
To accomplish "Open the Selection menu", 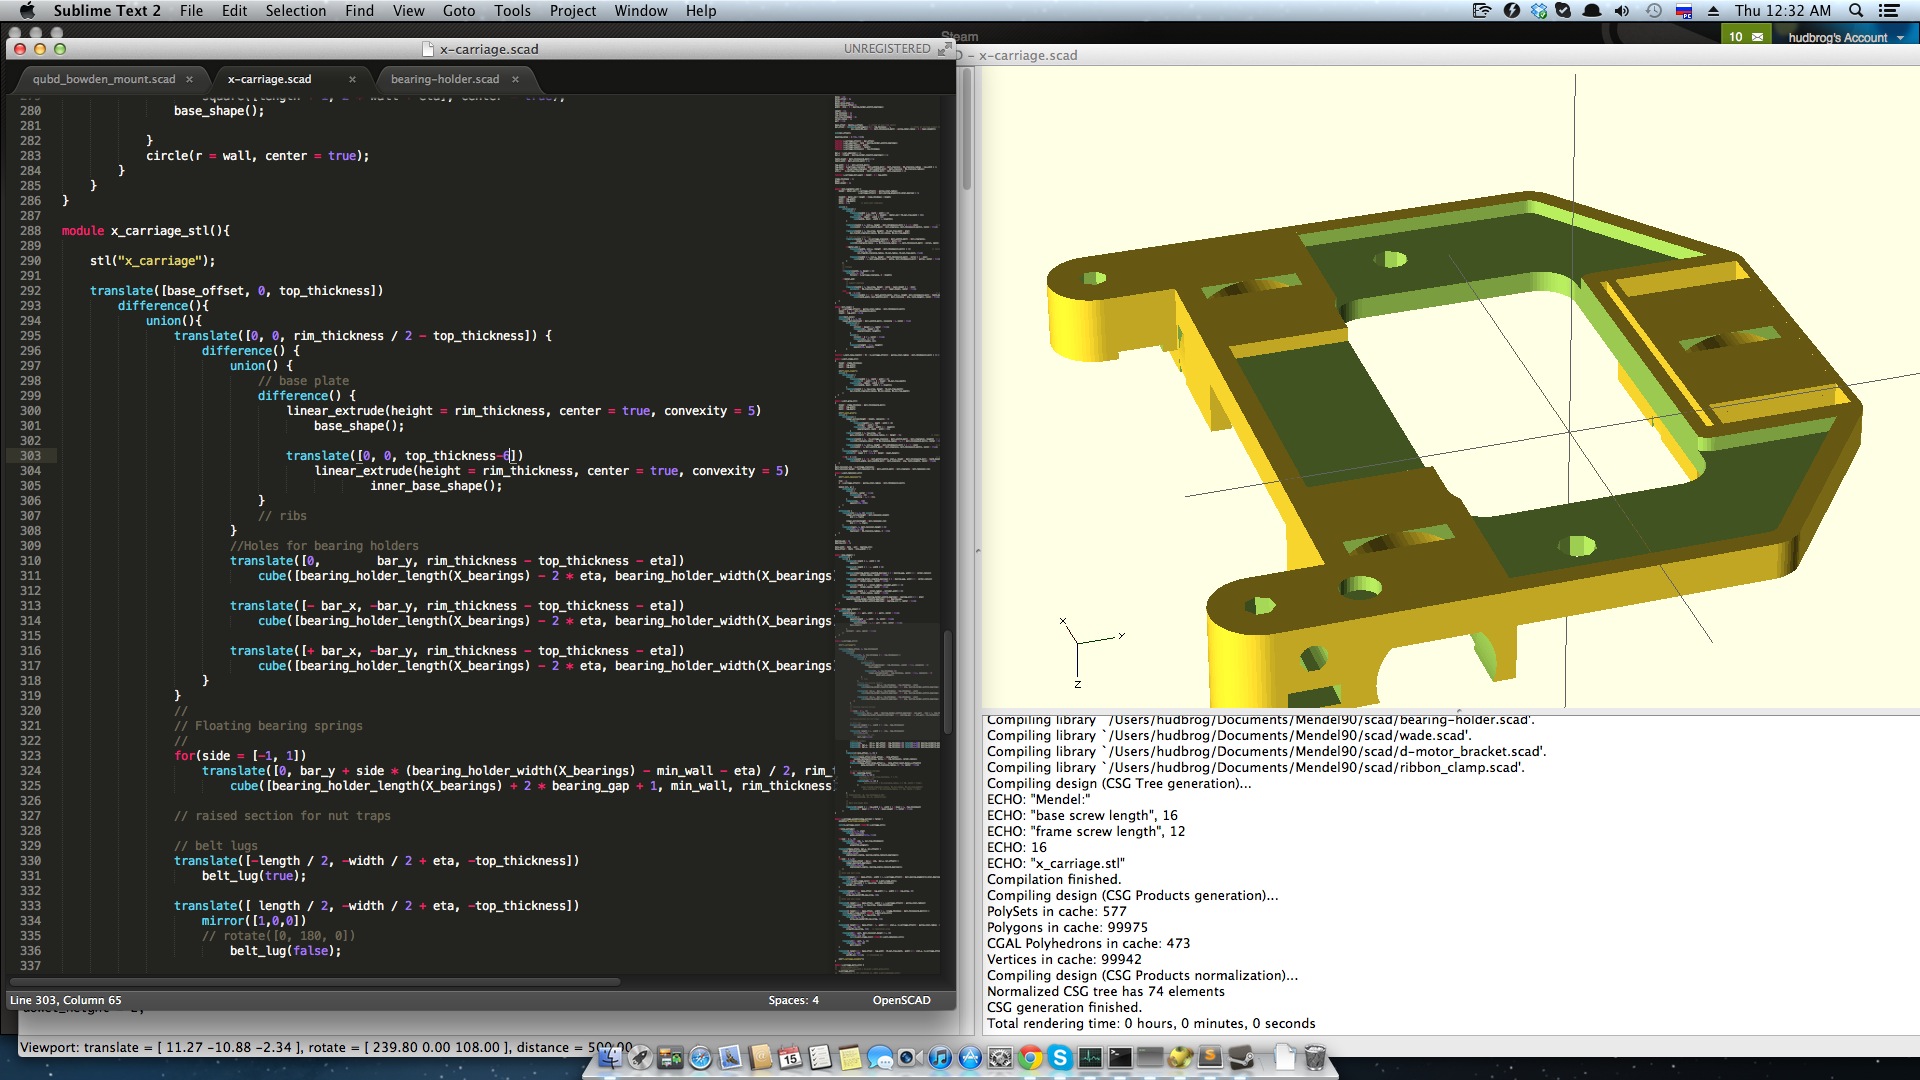I will coord(295,11).
